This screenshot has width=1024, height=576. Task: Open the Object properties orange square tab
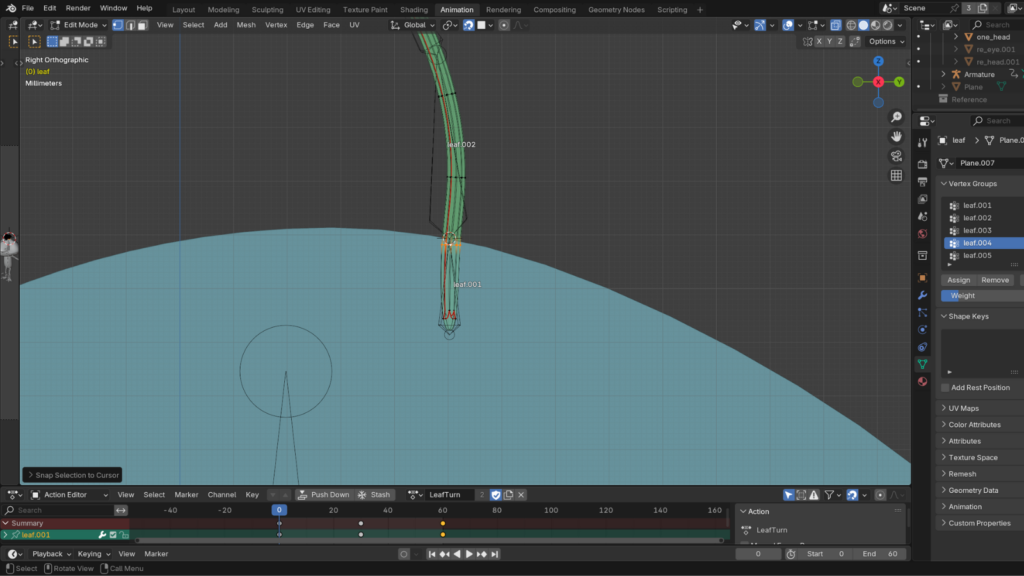point(922,278)
